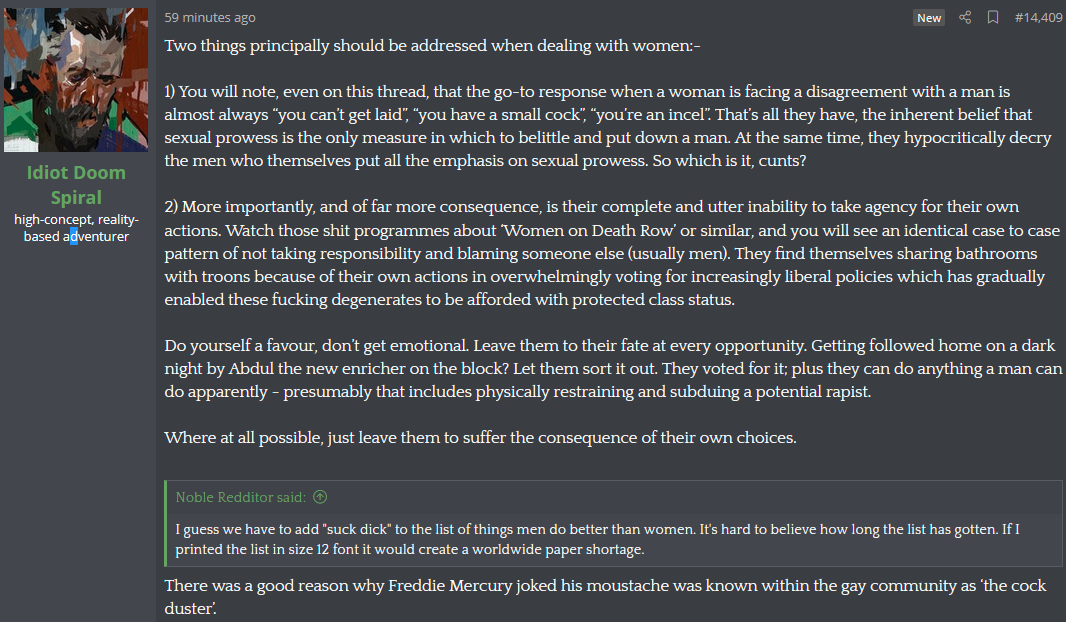Open the post permalink #14,409
This screenshot has height=622, width=1066.
pos(1038,18)
